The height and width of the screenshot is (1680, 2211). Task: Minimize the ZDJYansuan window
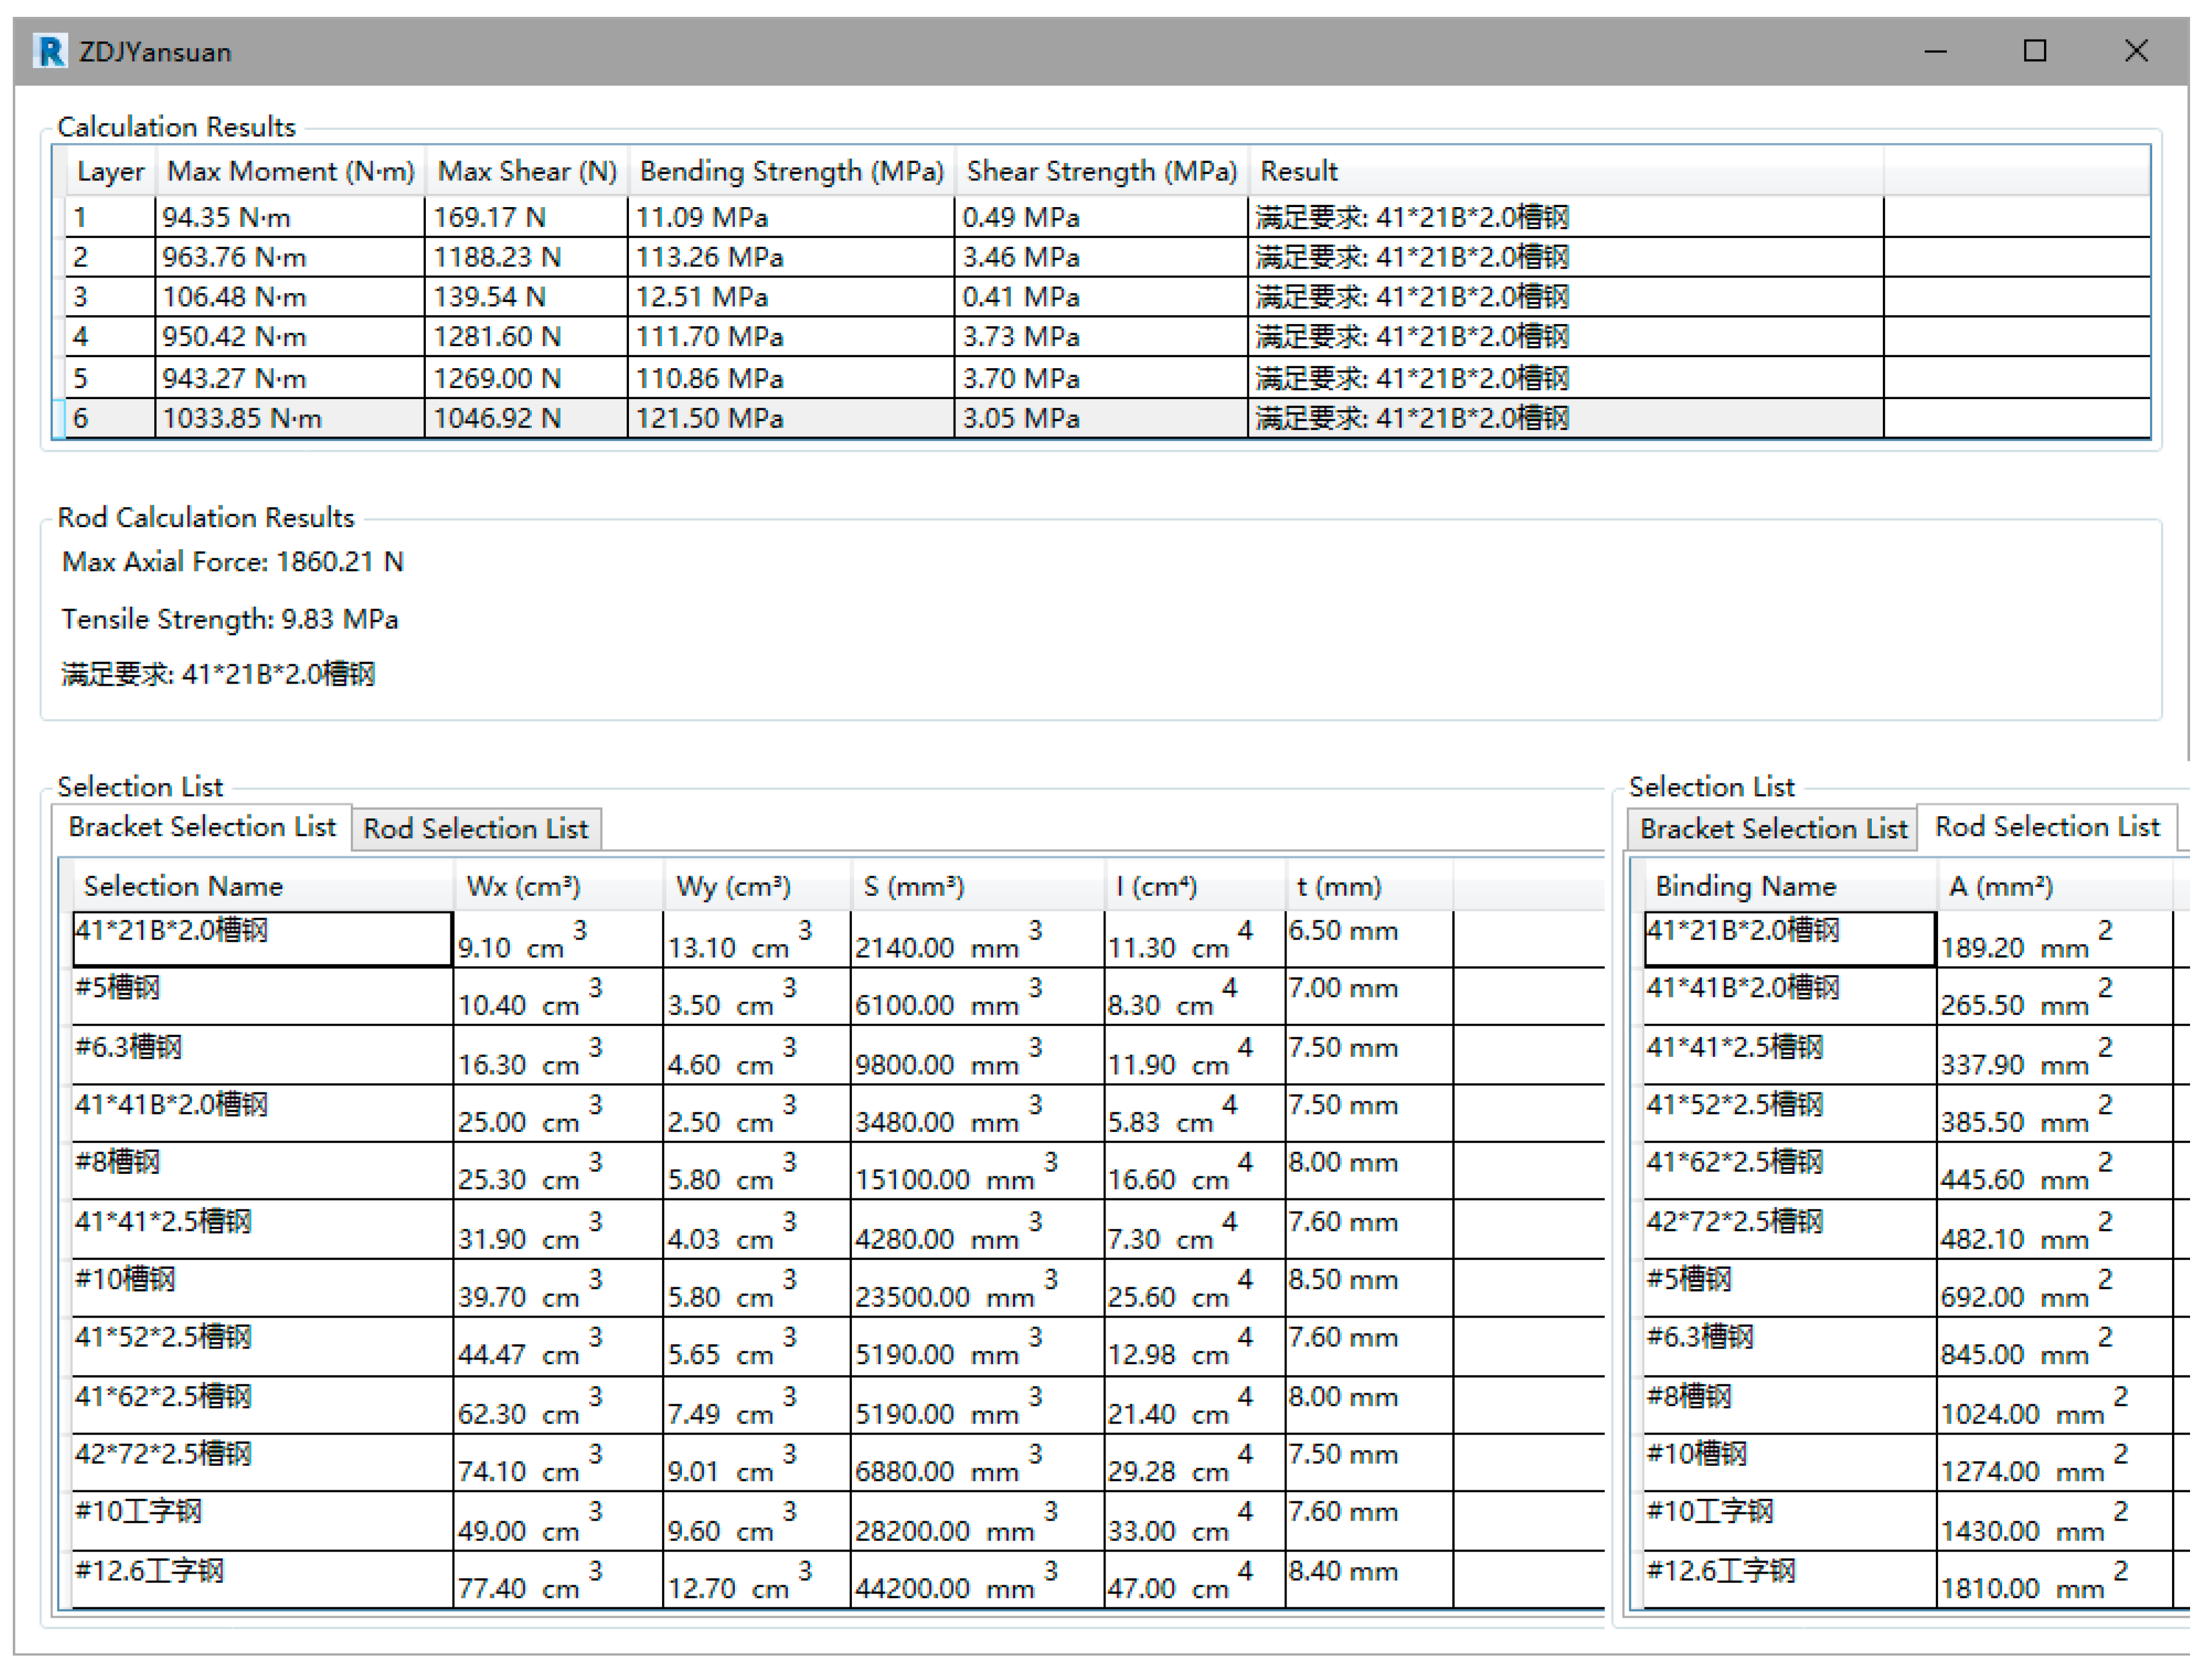point(1935,51)
